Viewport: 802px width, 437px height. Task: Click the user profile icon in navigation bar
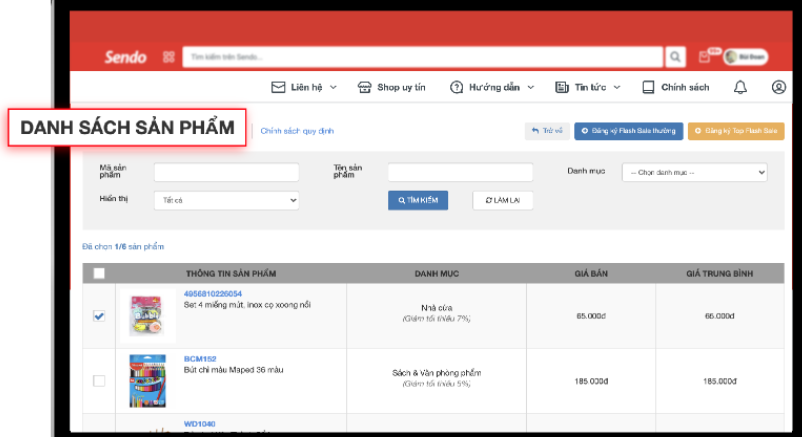coord(779,87)
